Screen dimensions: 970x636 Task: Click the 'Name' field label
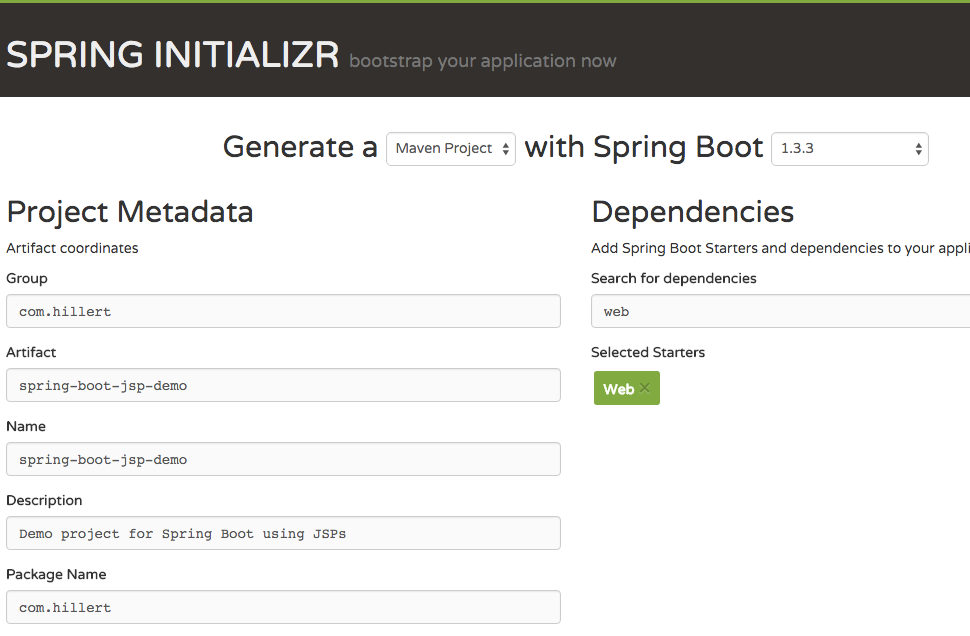(26, 426)
